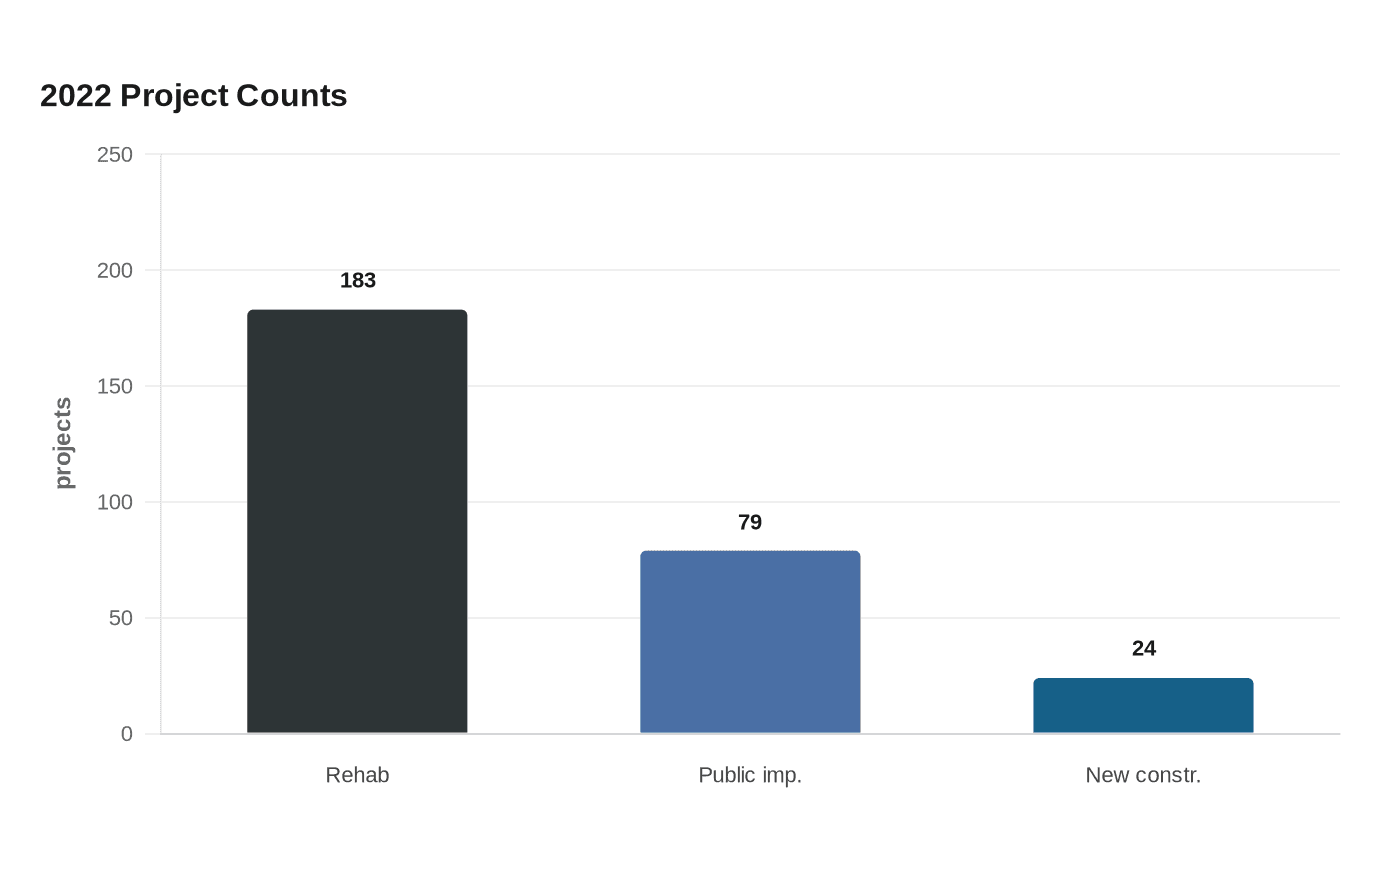Image resolution: width=1400 pixels, height=880 pixels.
Task: Click the Public imp. category label
Action: tap(750, 775)
